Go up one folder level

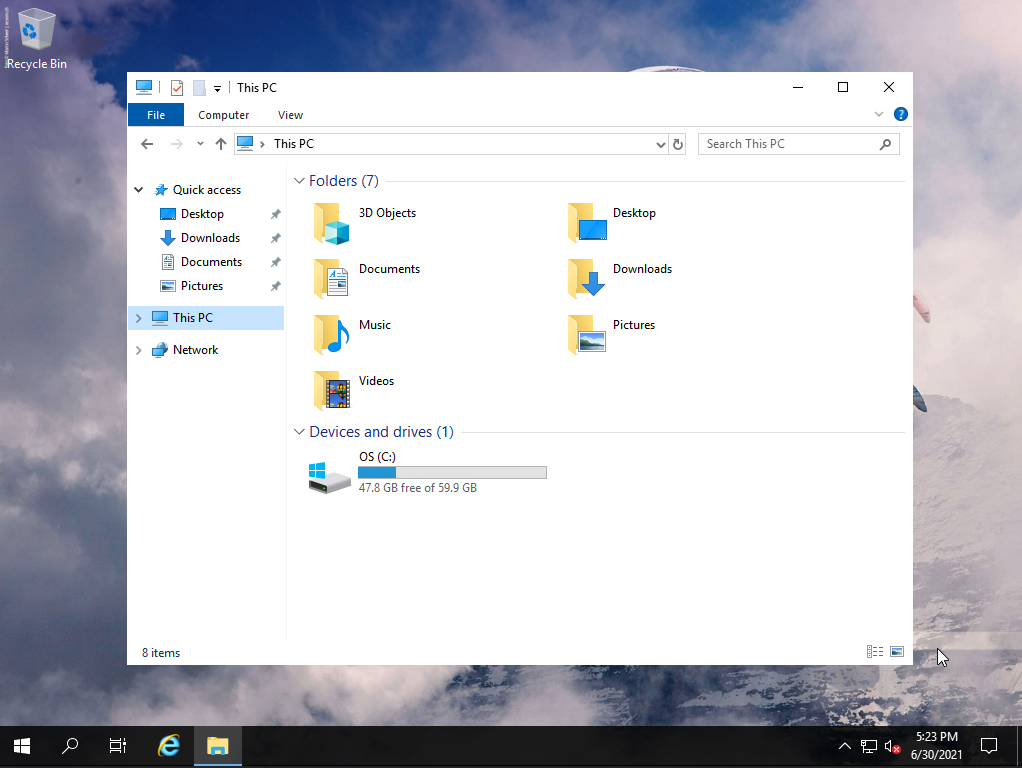pyautogui.click(x=221, y=144)
